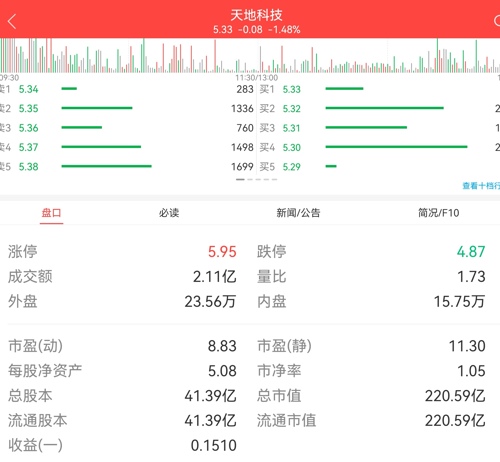Tap the 跌停 value 4.87
This screenshot has width=500, height=462.
(471, 252)
